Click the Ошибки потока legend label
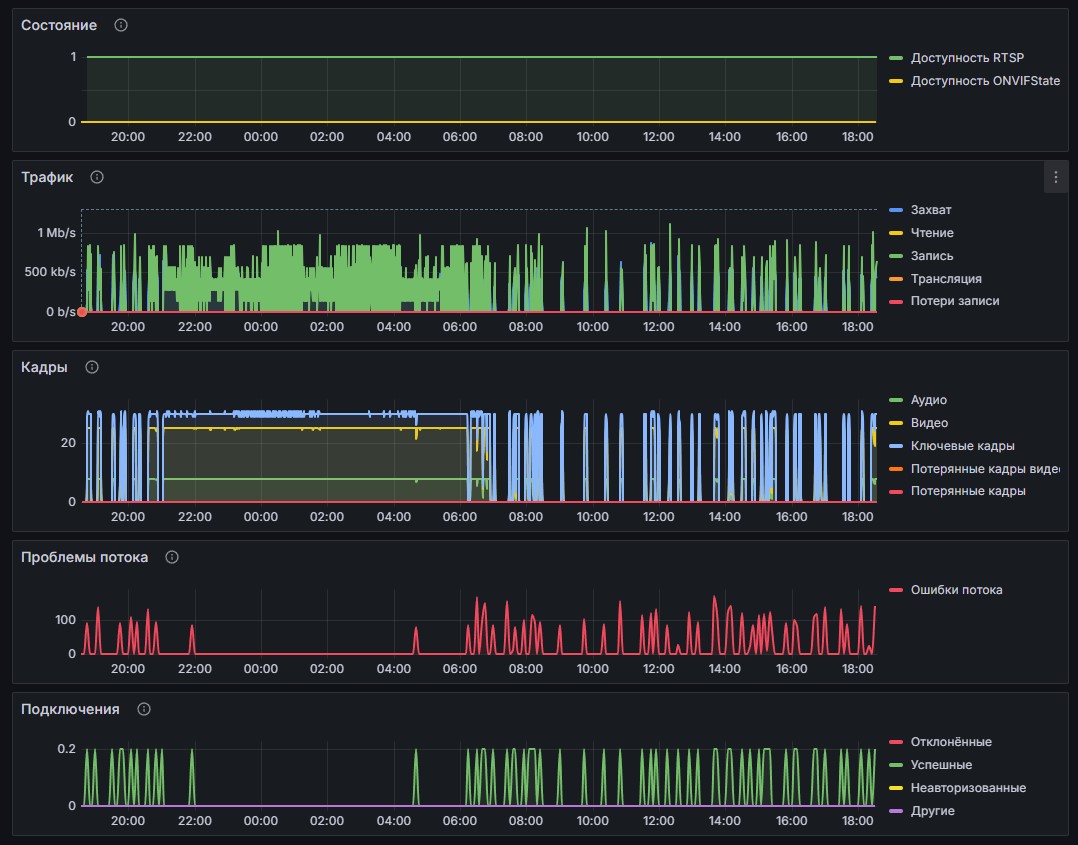Screen dimensions: 1078x845 pyautogui.click(x=956, y=590)
